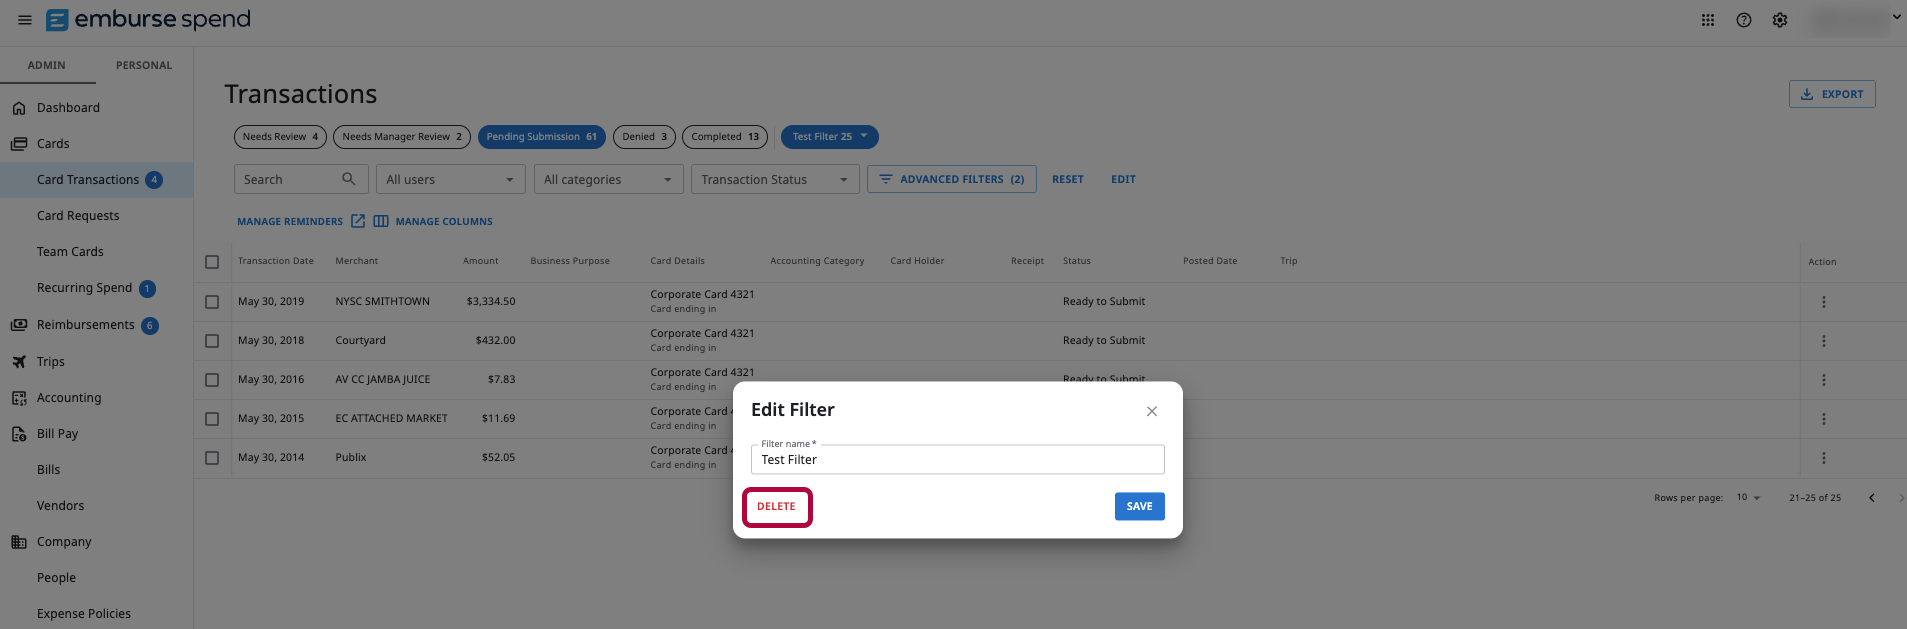Open the app switcher grid icon
This screenshot has height=629, width=1907.
click(x=1707, y=19)
